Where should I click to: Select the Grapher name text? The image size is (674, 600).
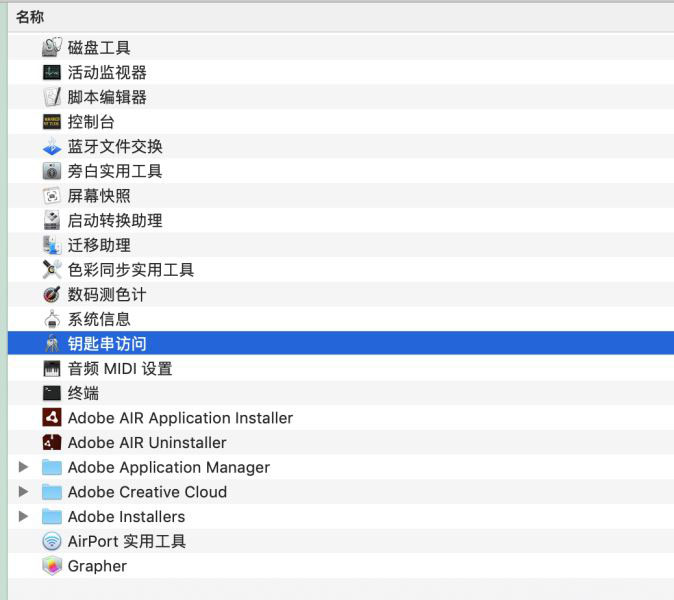[x=97, y=566]
